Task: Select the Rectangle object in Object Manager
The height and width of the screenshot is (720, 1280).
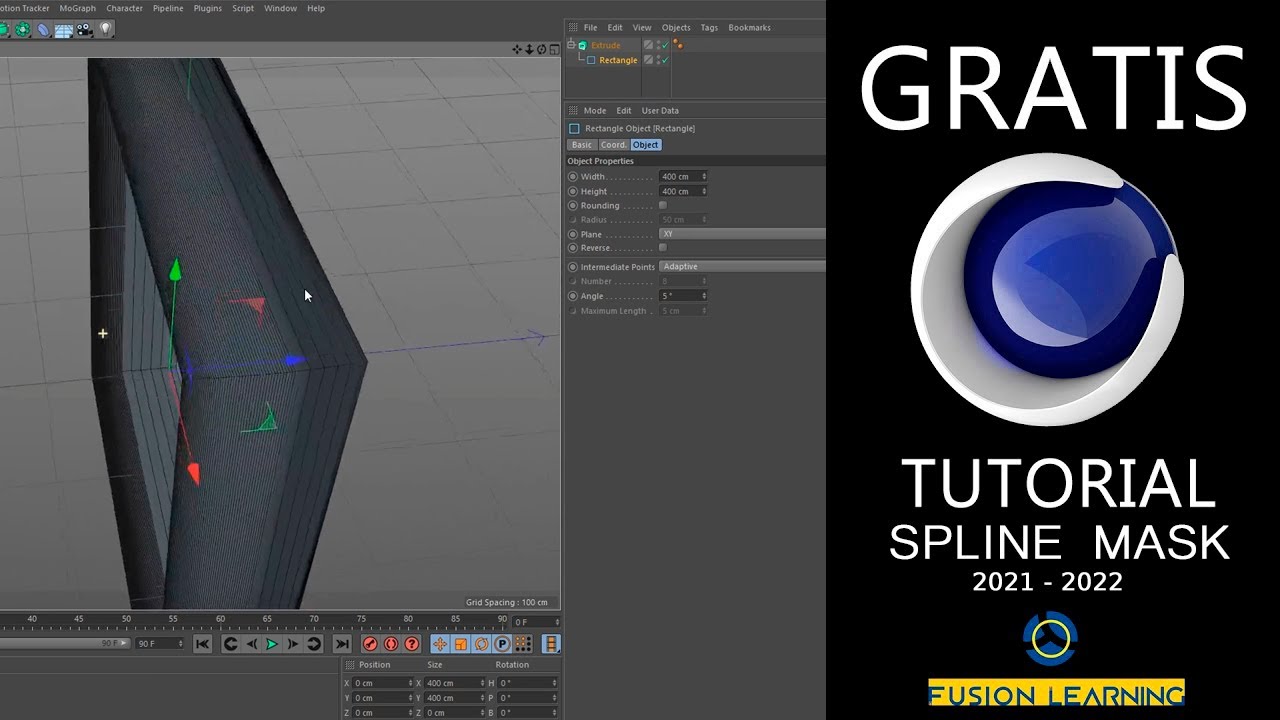Action: click(x=618, y=60)
